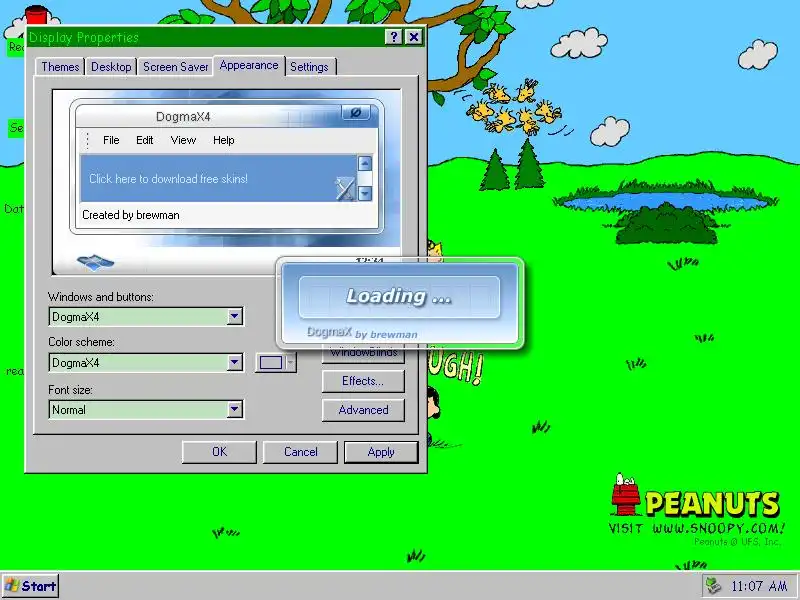The height and width of the screenshot is (600, 800).
Task: Click View in the DogmaX4 preview menu
Action: [183, 140]
